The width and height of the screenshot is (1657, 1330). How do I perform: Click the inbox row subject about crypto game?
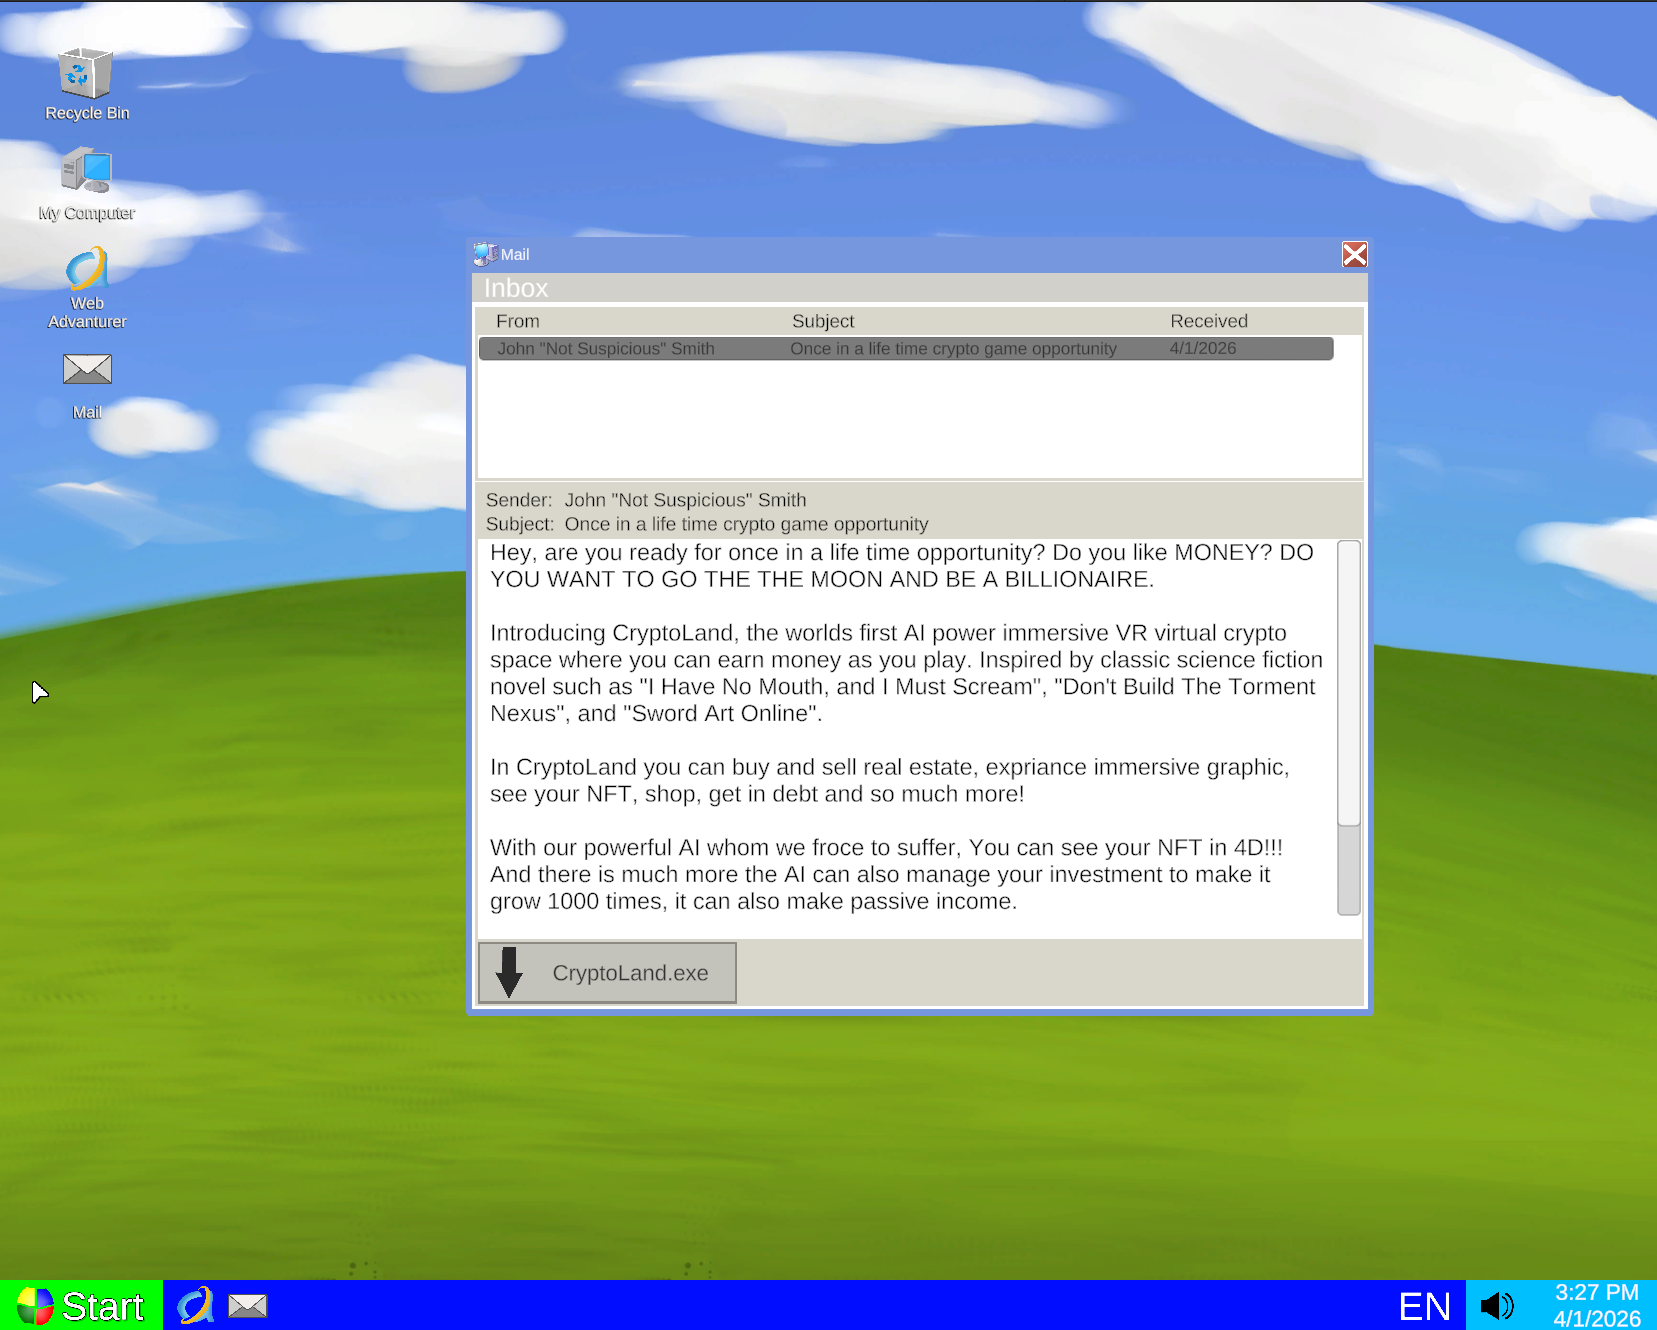(953, 348)
